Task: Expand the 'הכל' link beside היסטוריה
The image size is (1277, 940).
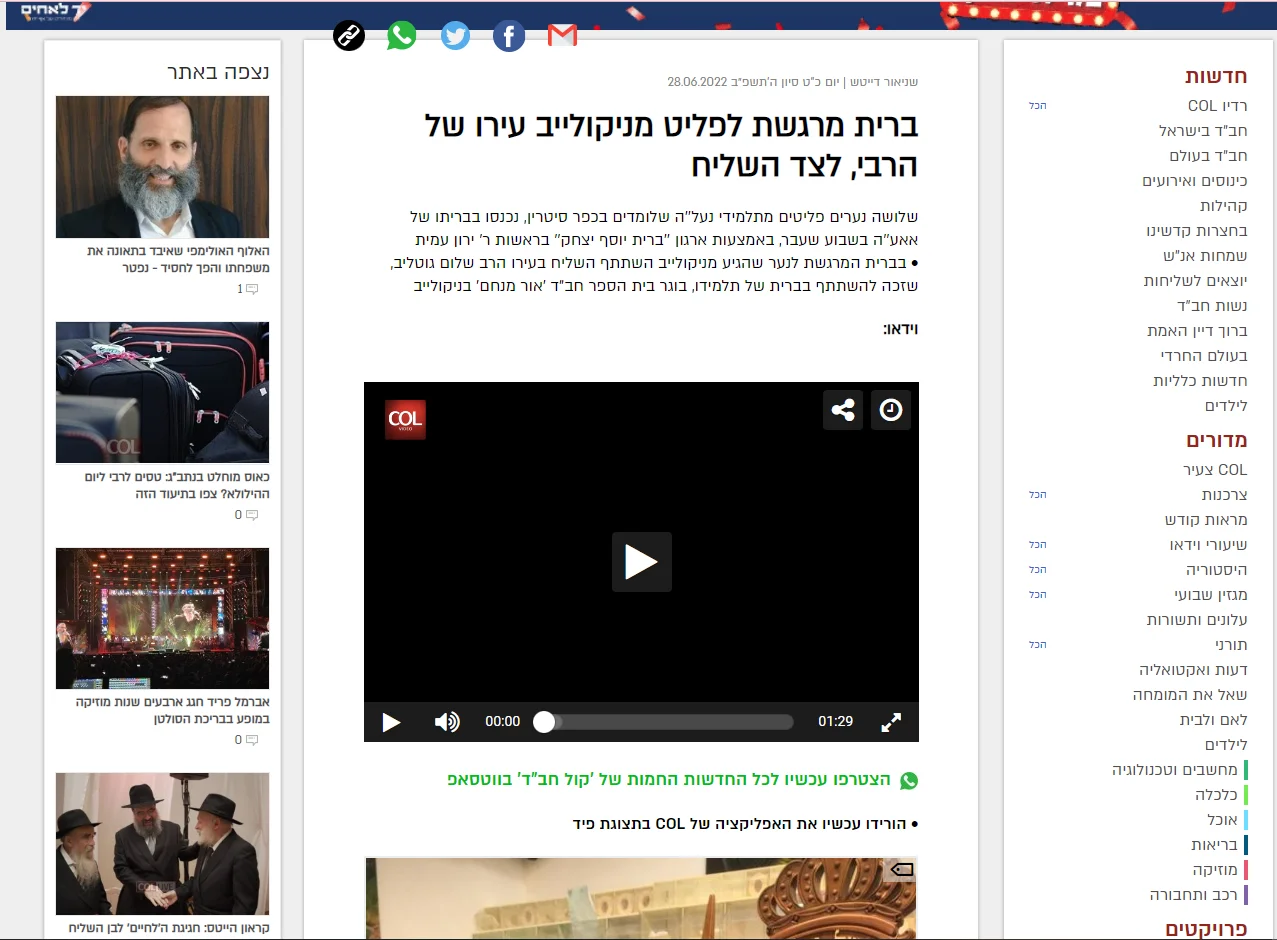Action: coord(1037,570)
